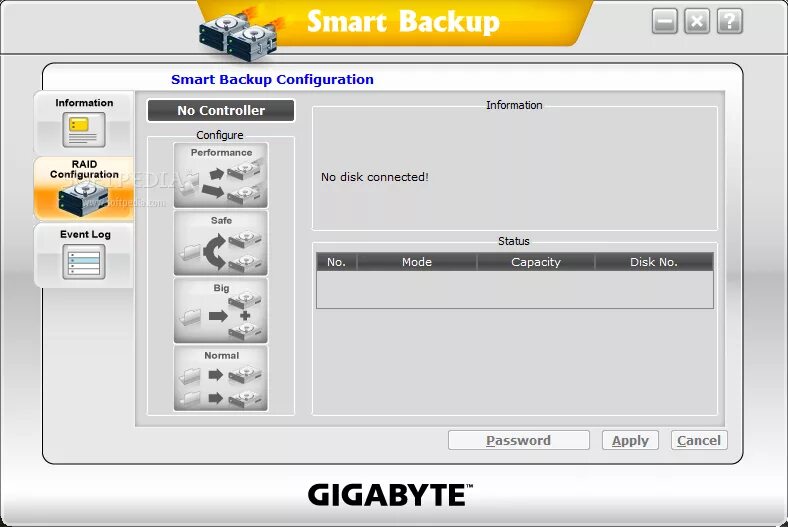Screen dimensions: 788x527
Task: Click the Smart Backup Configuration heading
Action: pyautogui.click(x=272, y=79)
